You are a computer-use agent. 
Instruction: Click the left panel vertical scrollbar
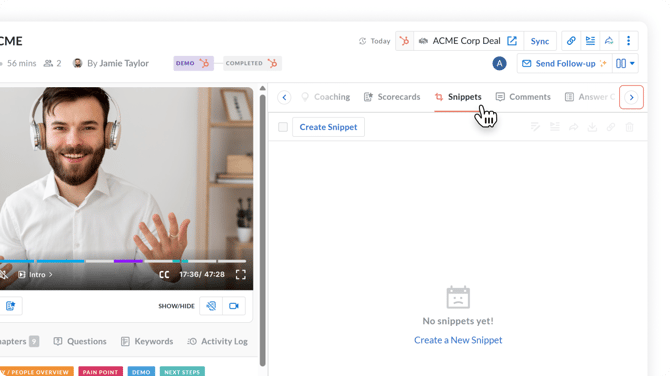(262, 230)
